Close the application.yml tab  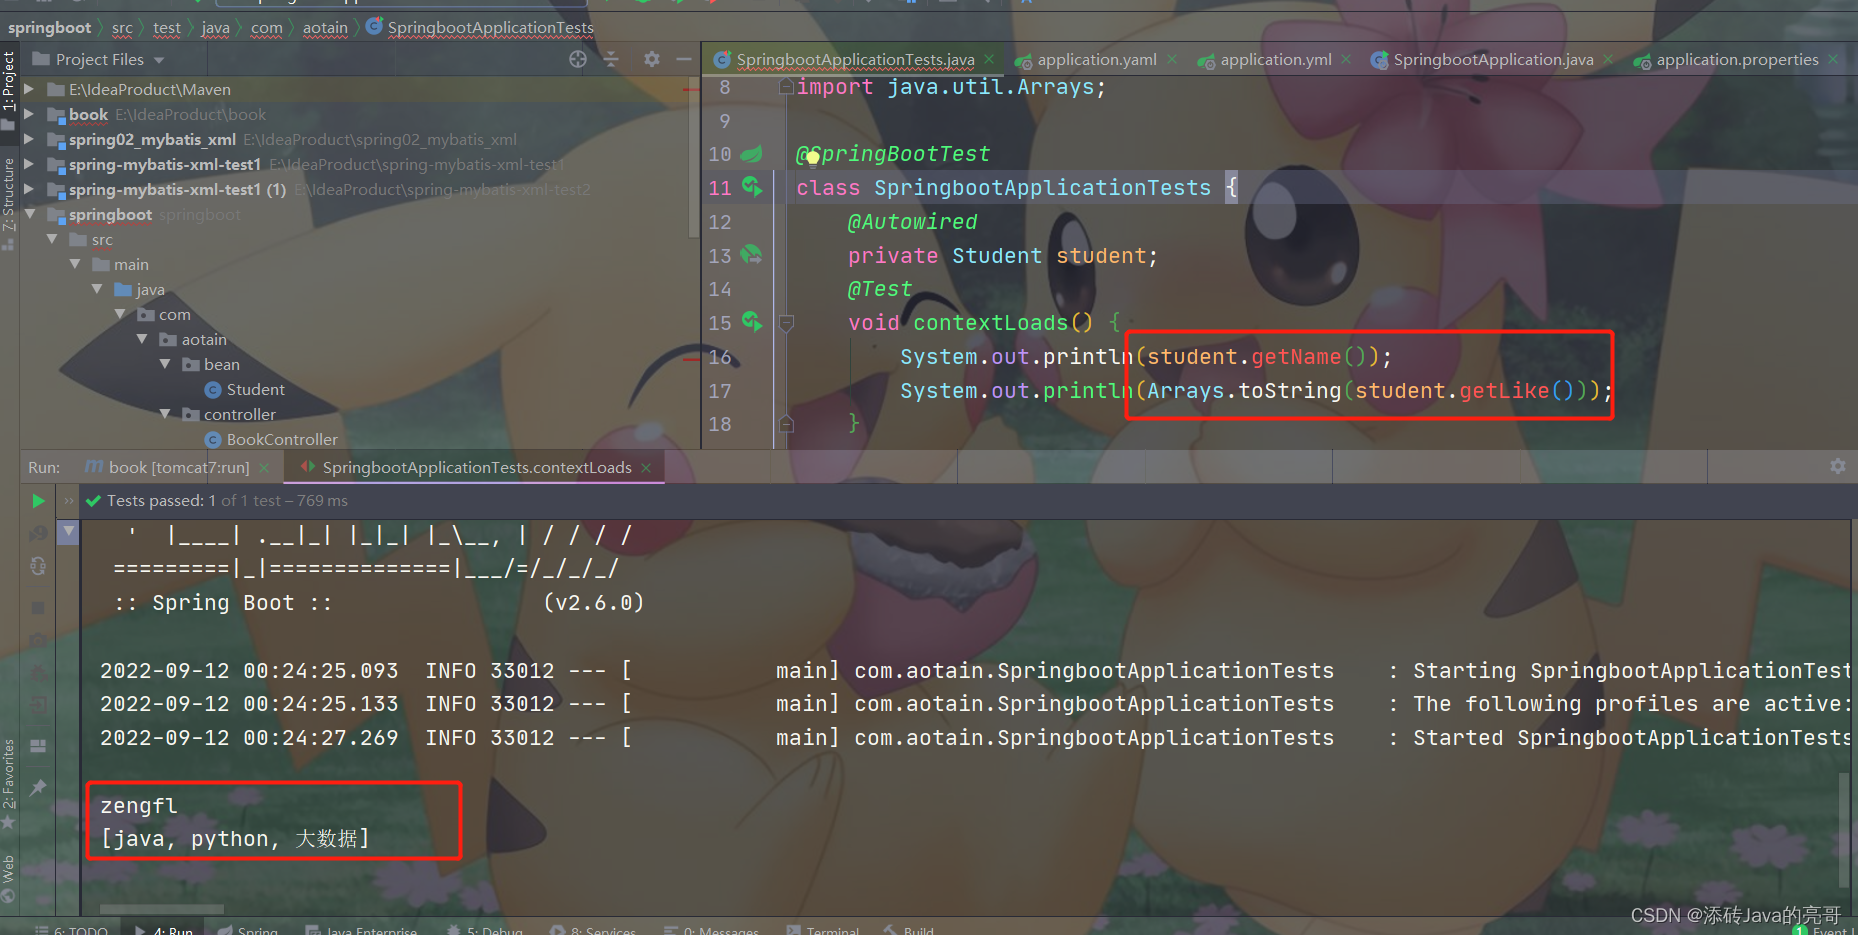[x=1346, y=59]
